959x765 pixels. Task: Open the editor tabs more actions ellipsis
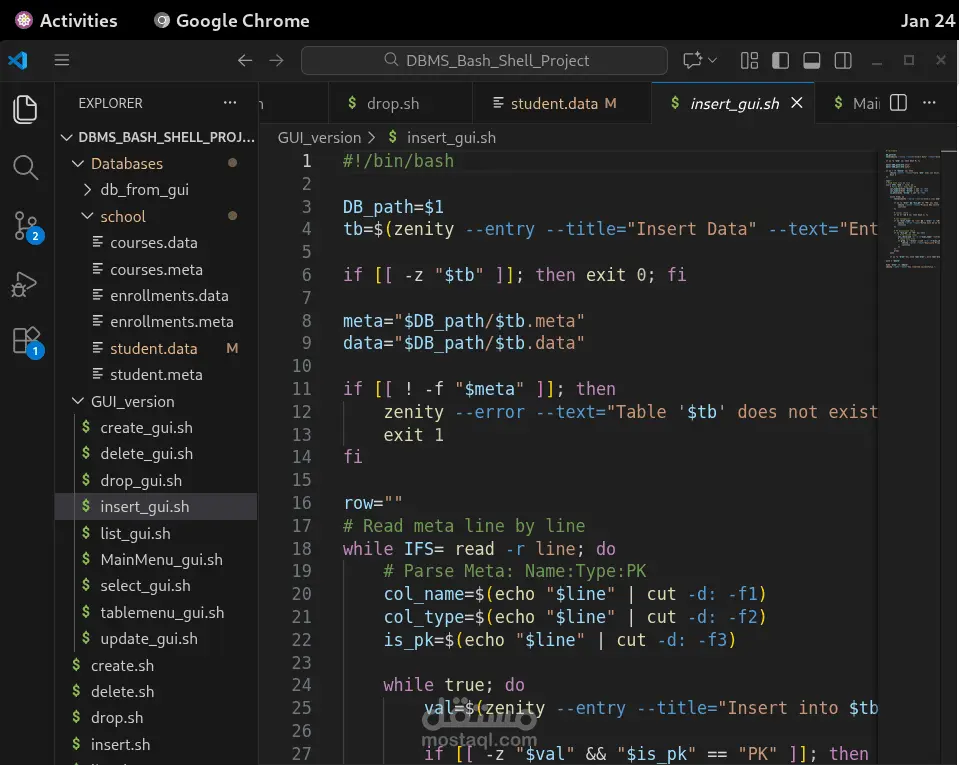pos(928,102)
